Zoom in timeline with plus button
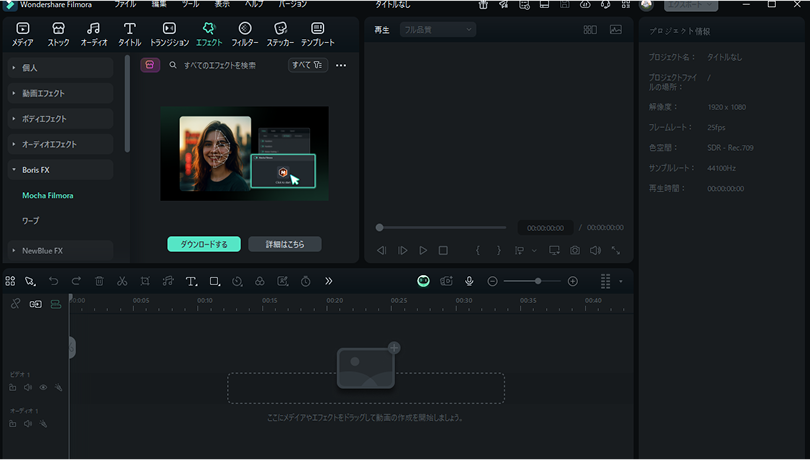Viewport: 810px width, 460px height. tap(572, 281)
